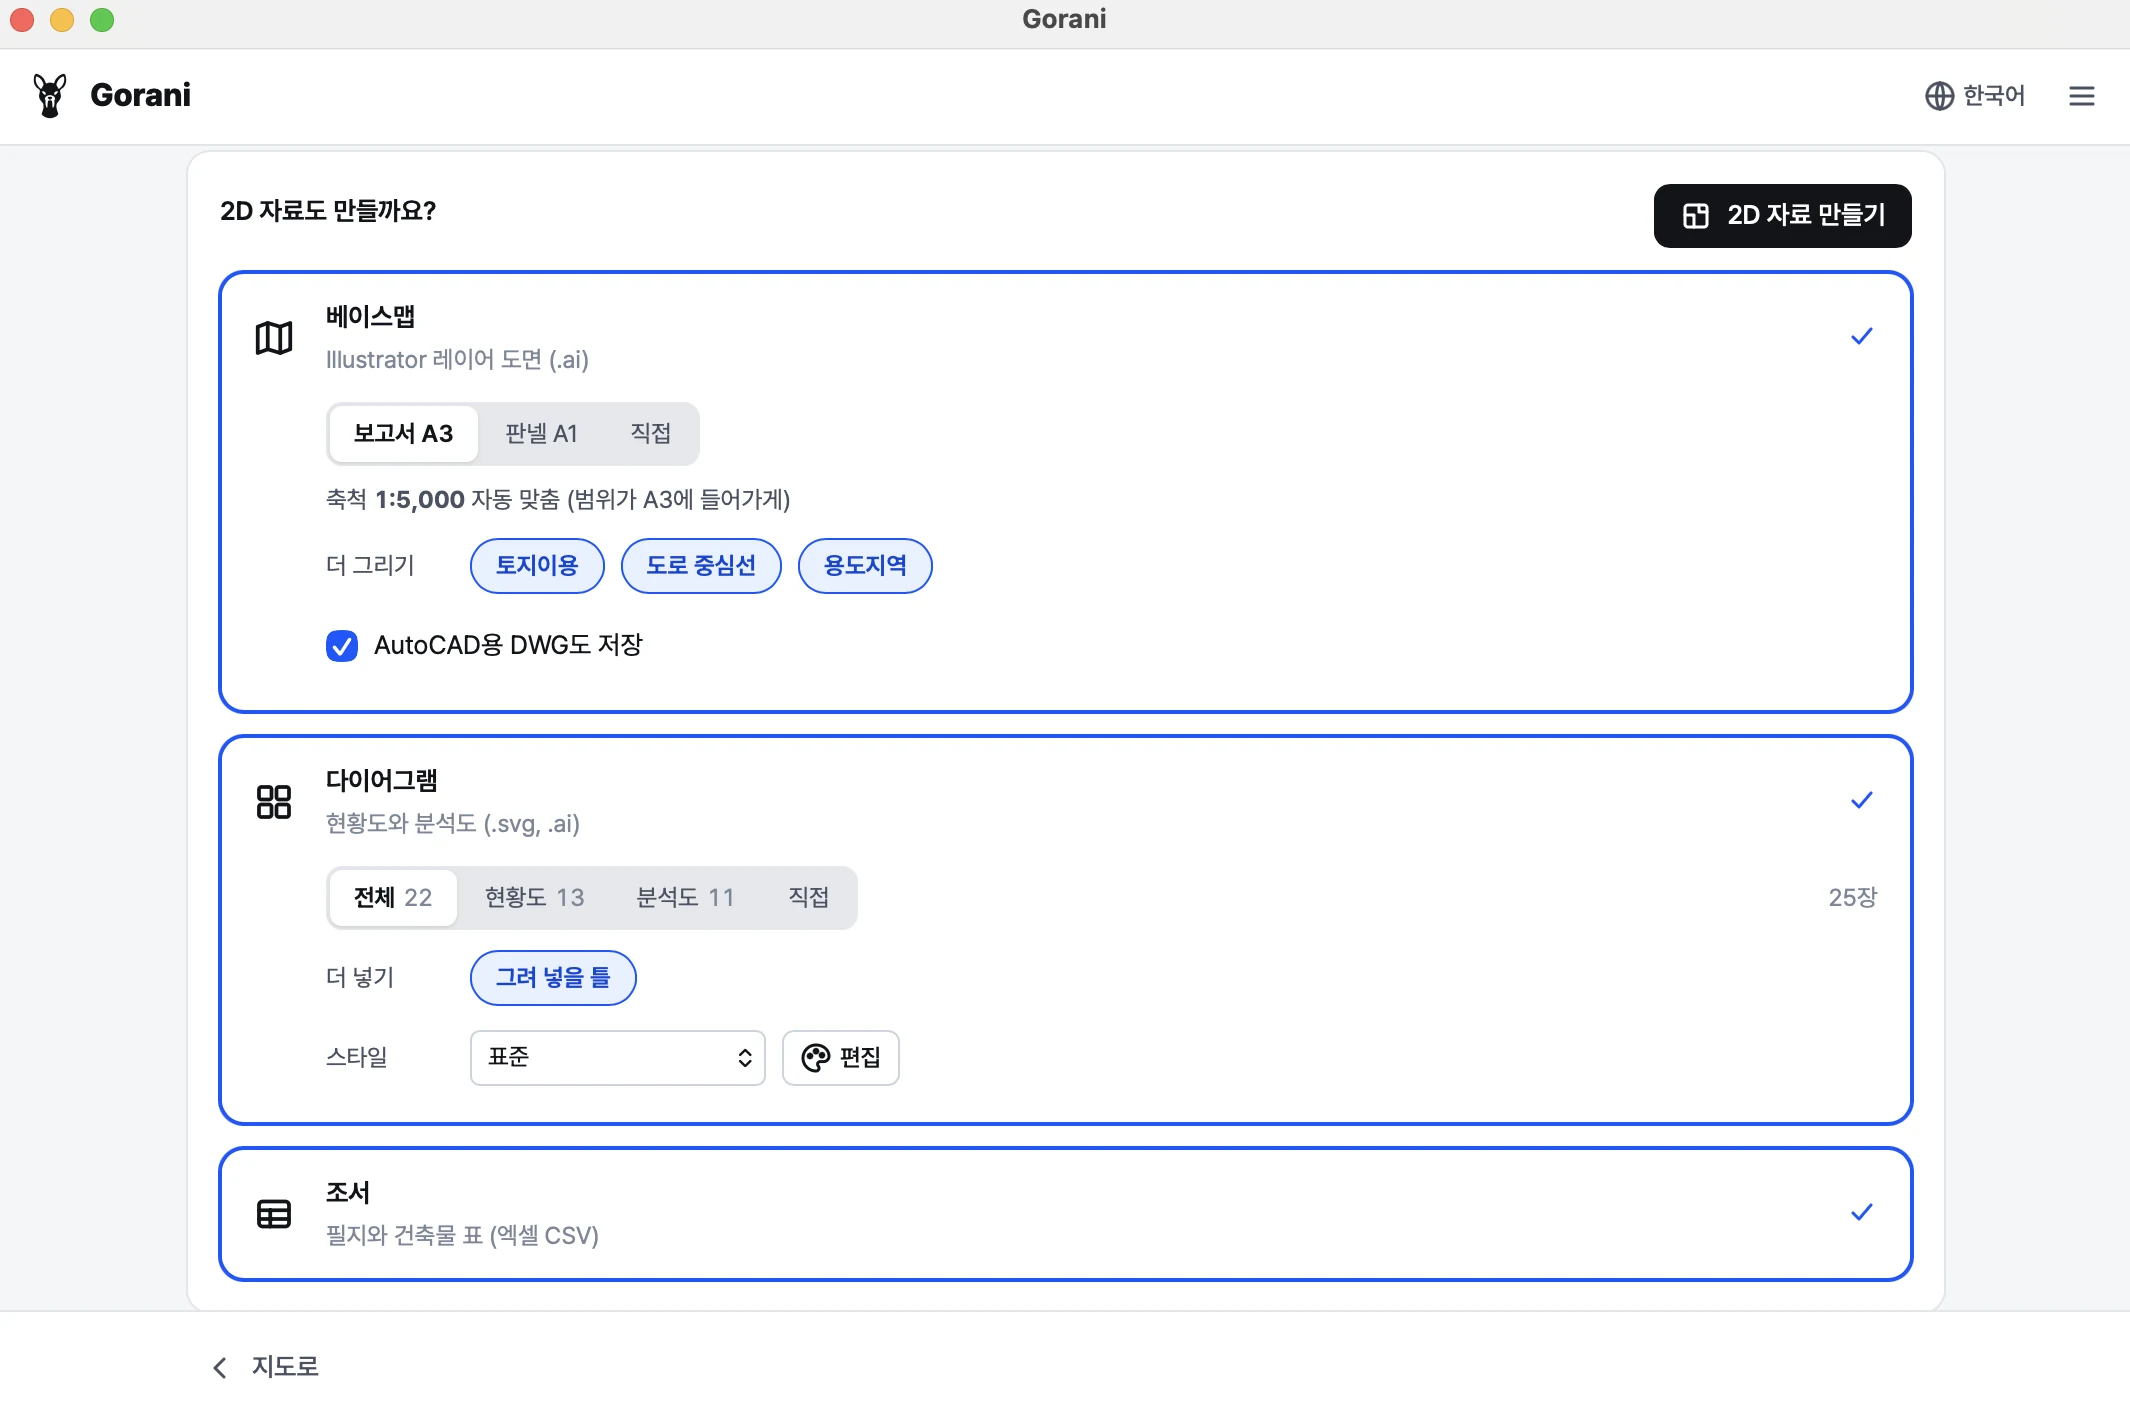Open the hamburger menu icon
The width and height of the screenshot is (2130, 1412).
click(2082, 96)
